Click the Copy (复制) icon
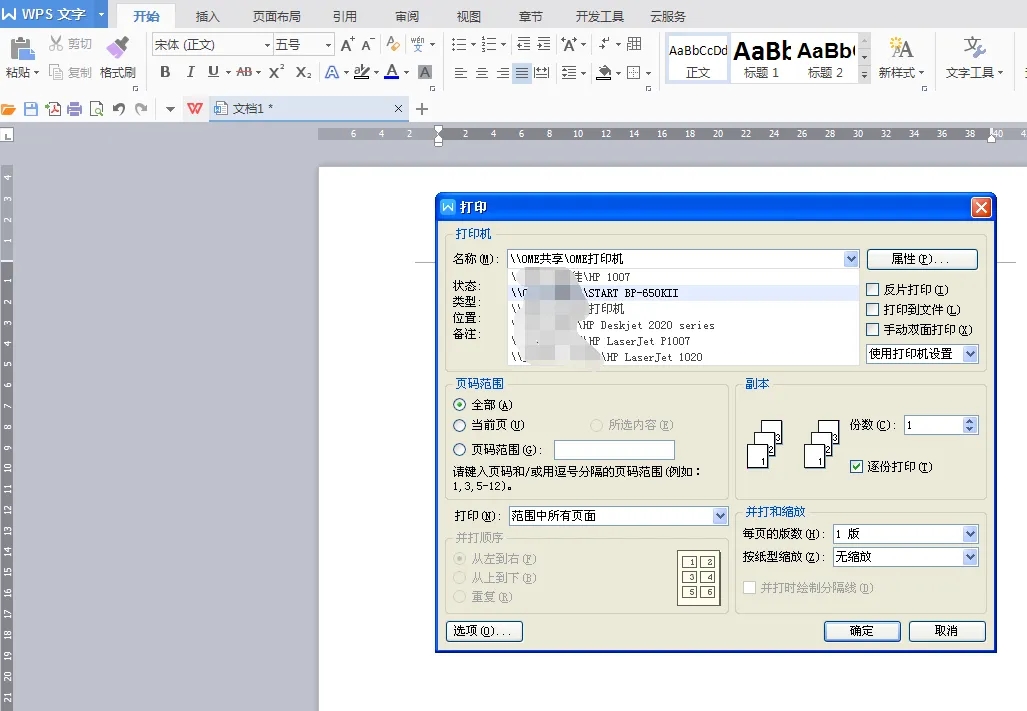1027x711 pixels. pos(56,72)
